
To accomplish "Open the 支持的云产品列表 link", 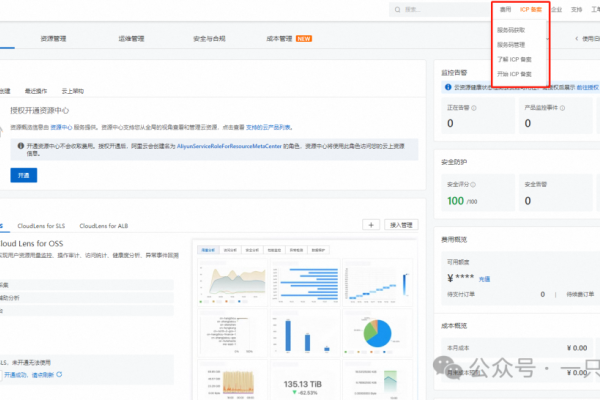I will click(268, 127).
